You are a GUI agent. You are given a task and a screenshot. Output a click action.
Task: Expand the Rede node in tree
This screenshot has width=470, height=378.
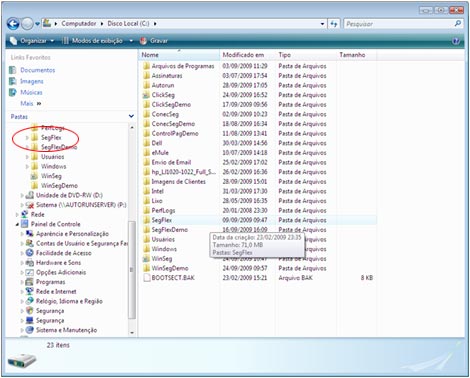[x=17, y=215]
